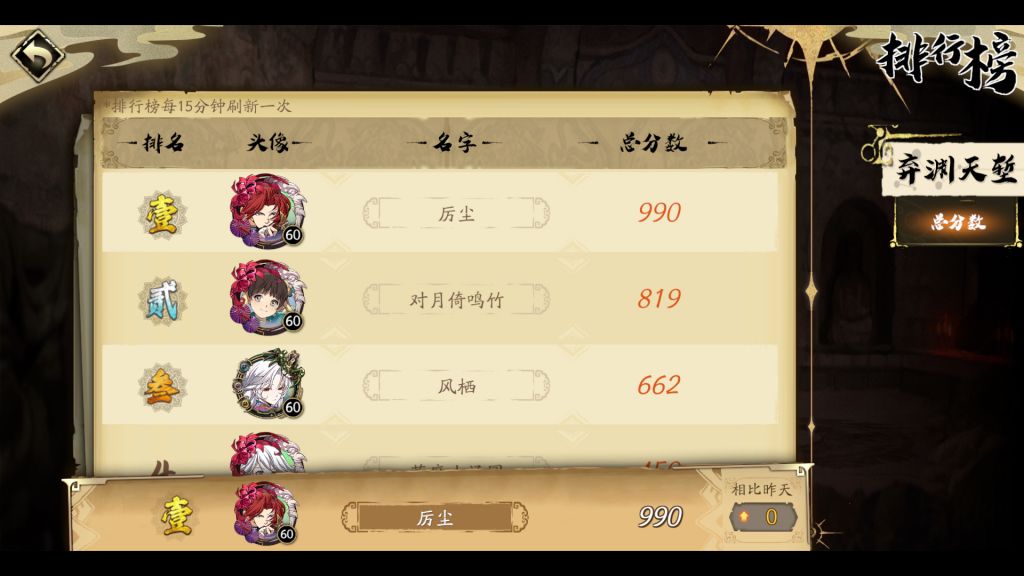Screen dimensions: 1024x576
Task: Select the 总分数 ranking tab
Action: click(957, 223)
